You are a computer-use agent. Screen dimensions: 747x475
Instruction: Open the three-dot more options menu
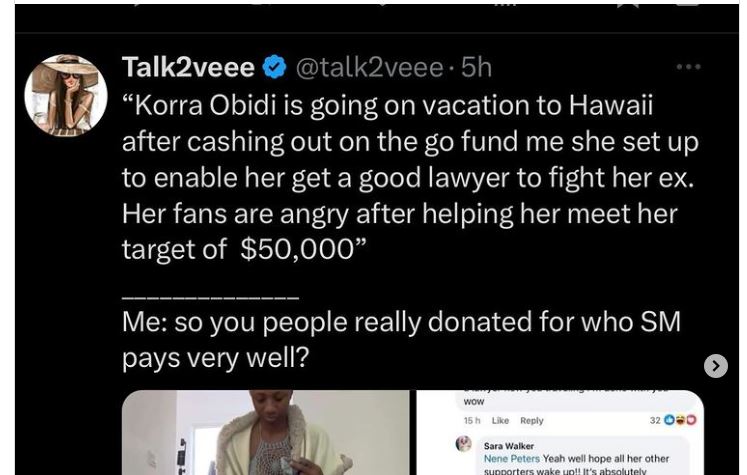(x=688, y=67)
